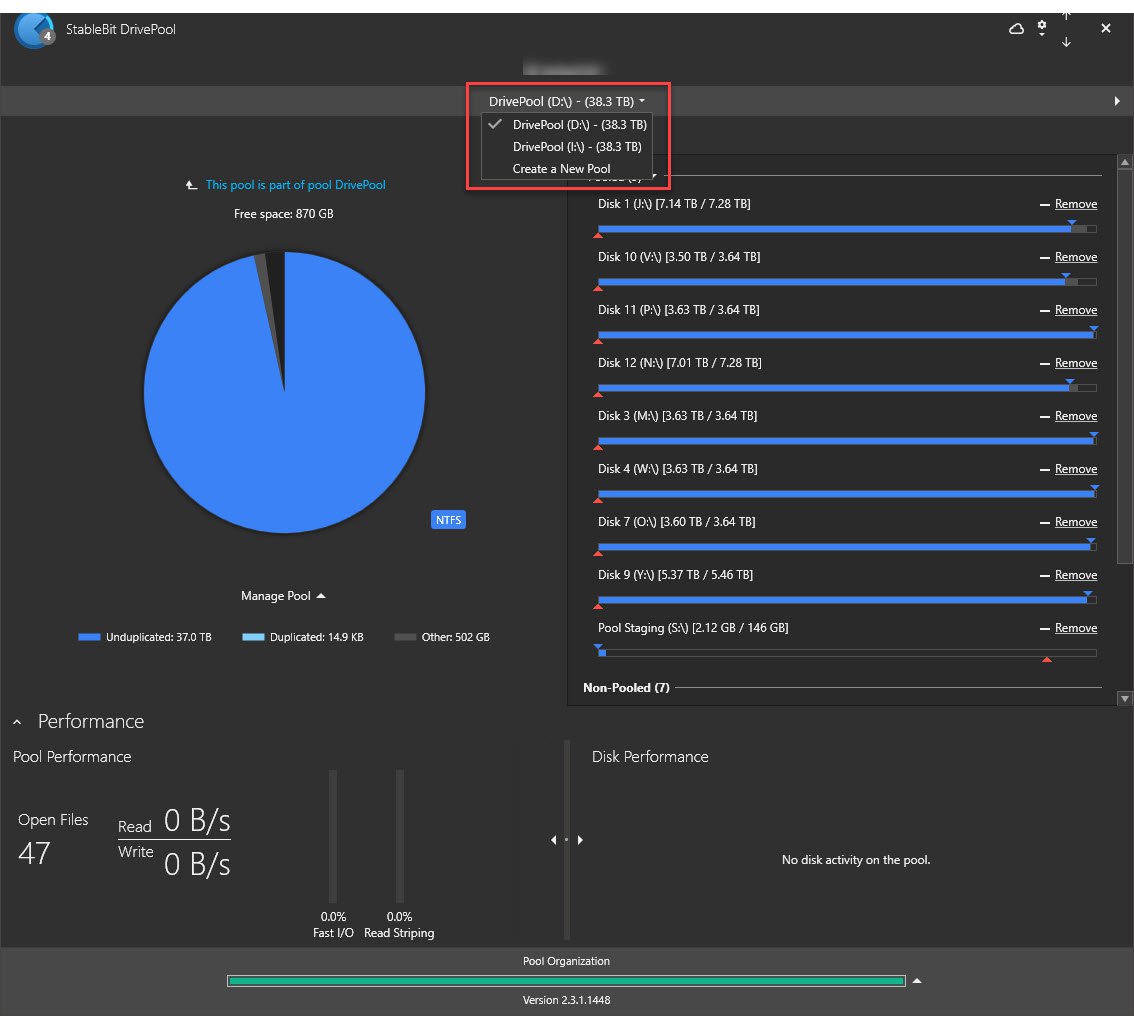
Task: Remove Disk 10 (V:\) from the pool
Action: click(1075, 257)
